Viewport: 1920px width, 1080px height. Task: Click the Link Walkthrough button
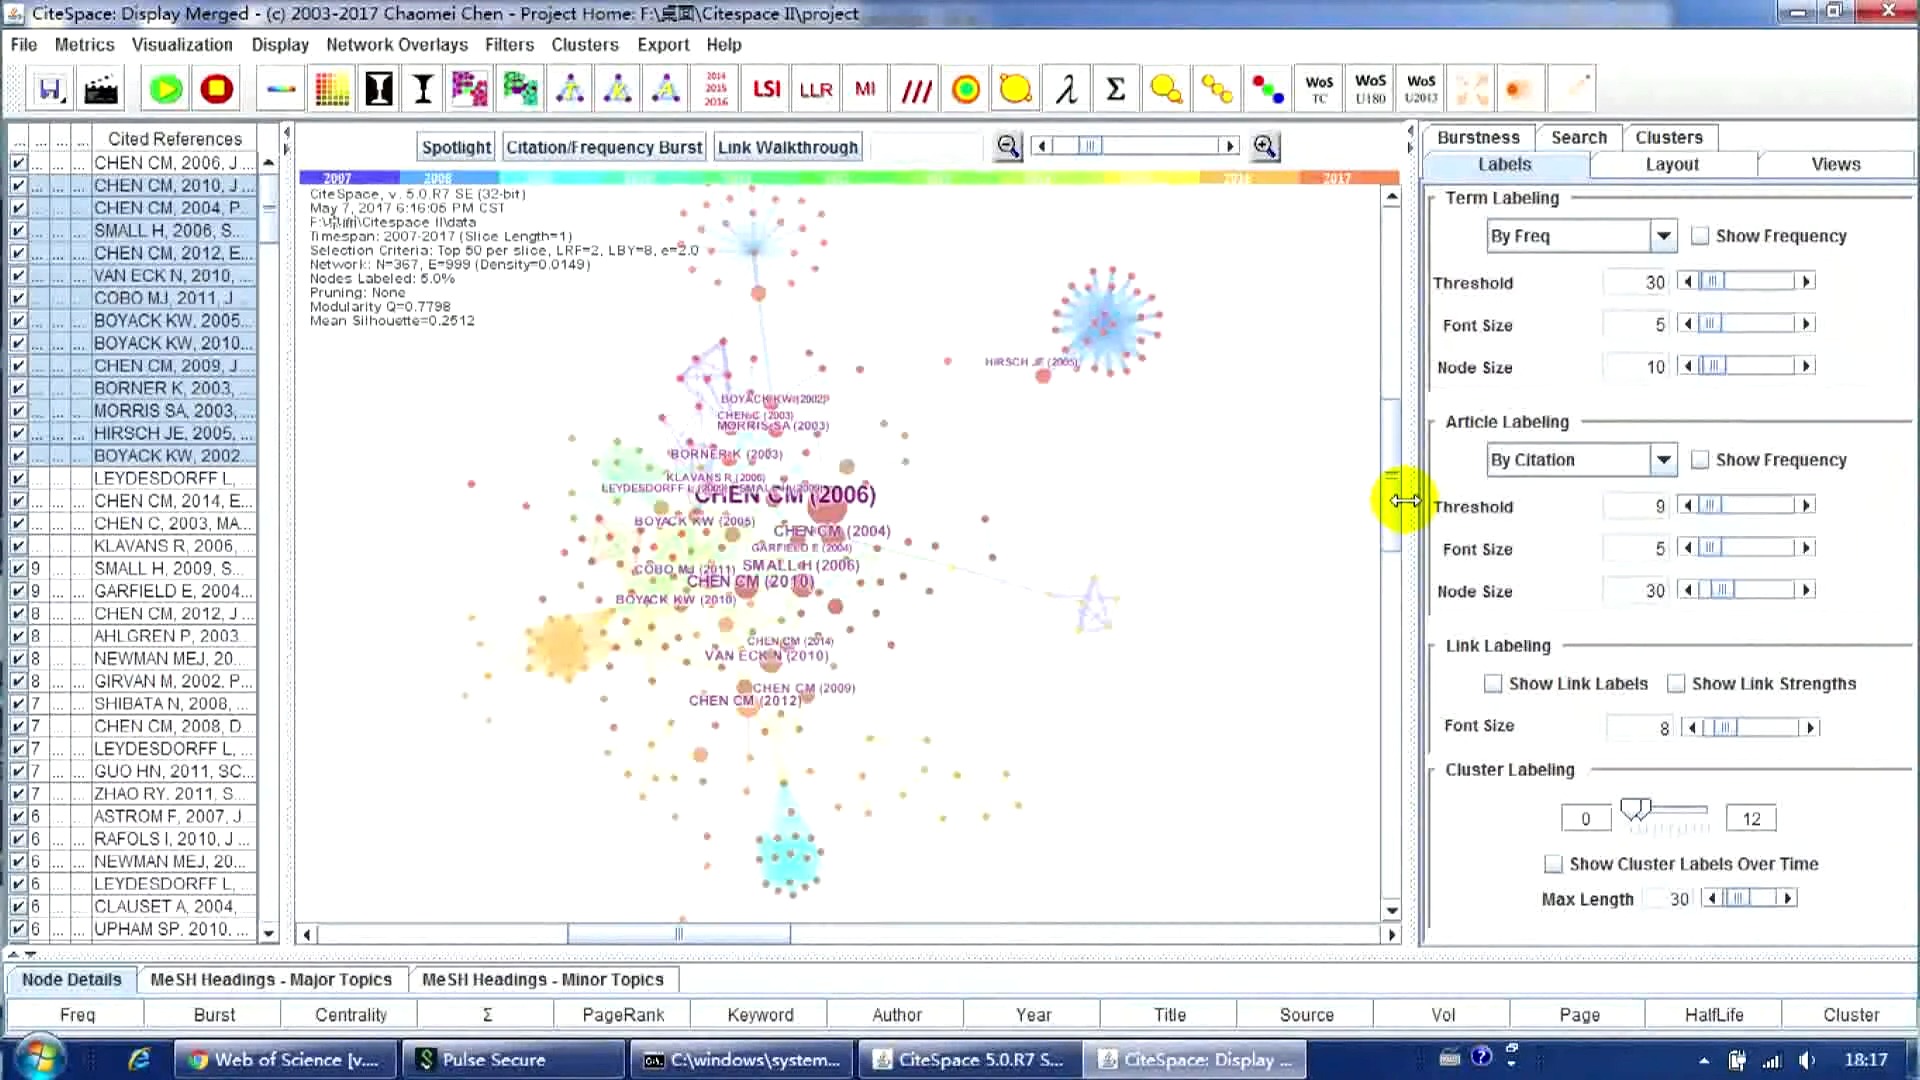[x=788, y=147]
